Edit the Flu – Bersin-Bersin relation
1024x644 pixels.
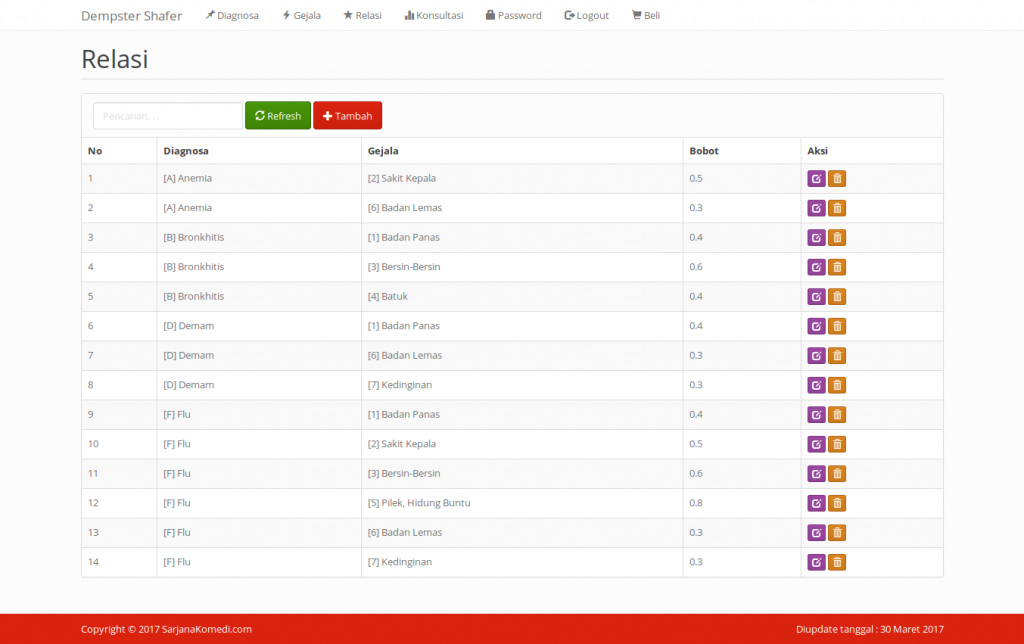(816, 473)
